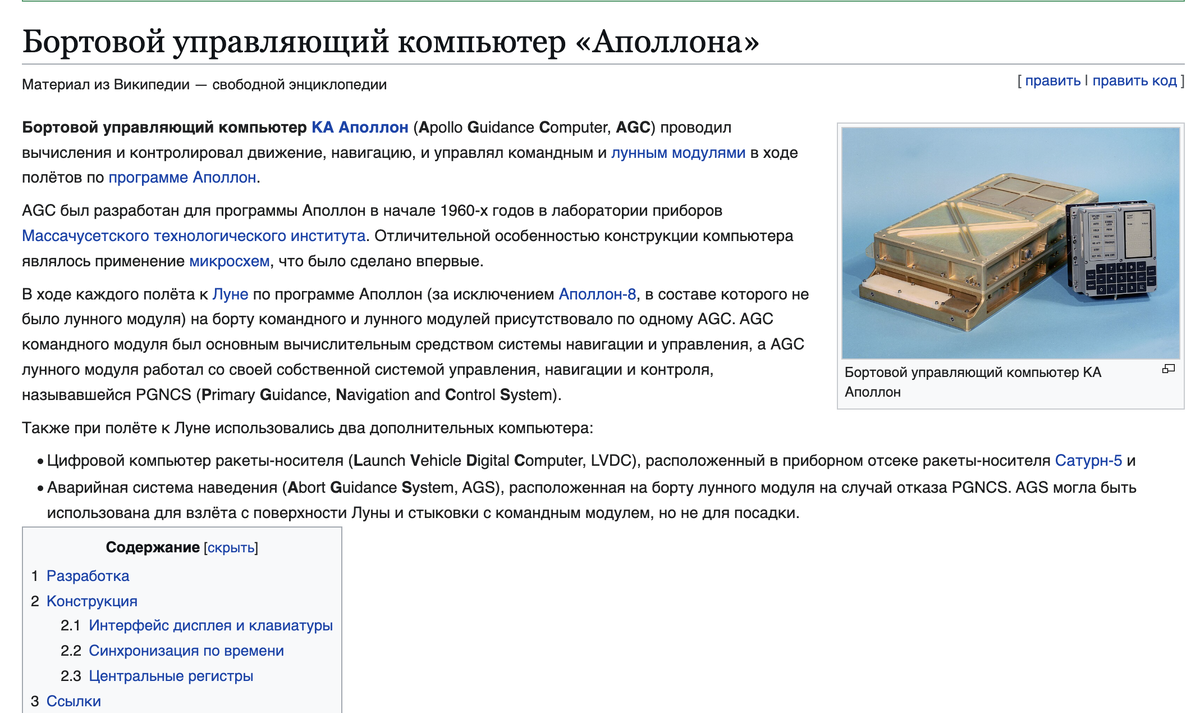Click "Материал из Википедии — свободной энциклопедии" subtitle
Image resolution: width=1200 pixels, height=713 pixels.
(x=204, y=85)
